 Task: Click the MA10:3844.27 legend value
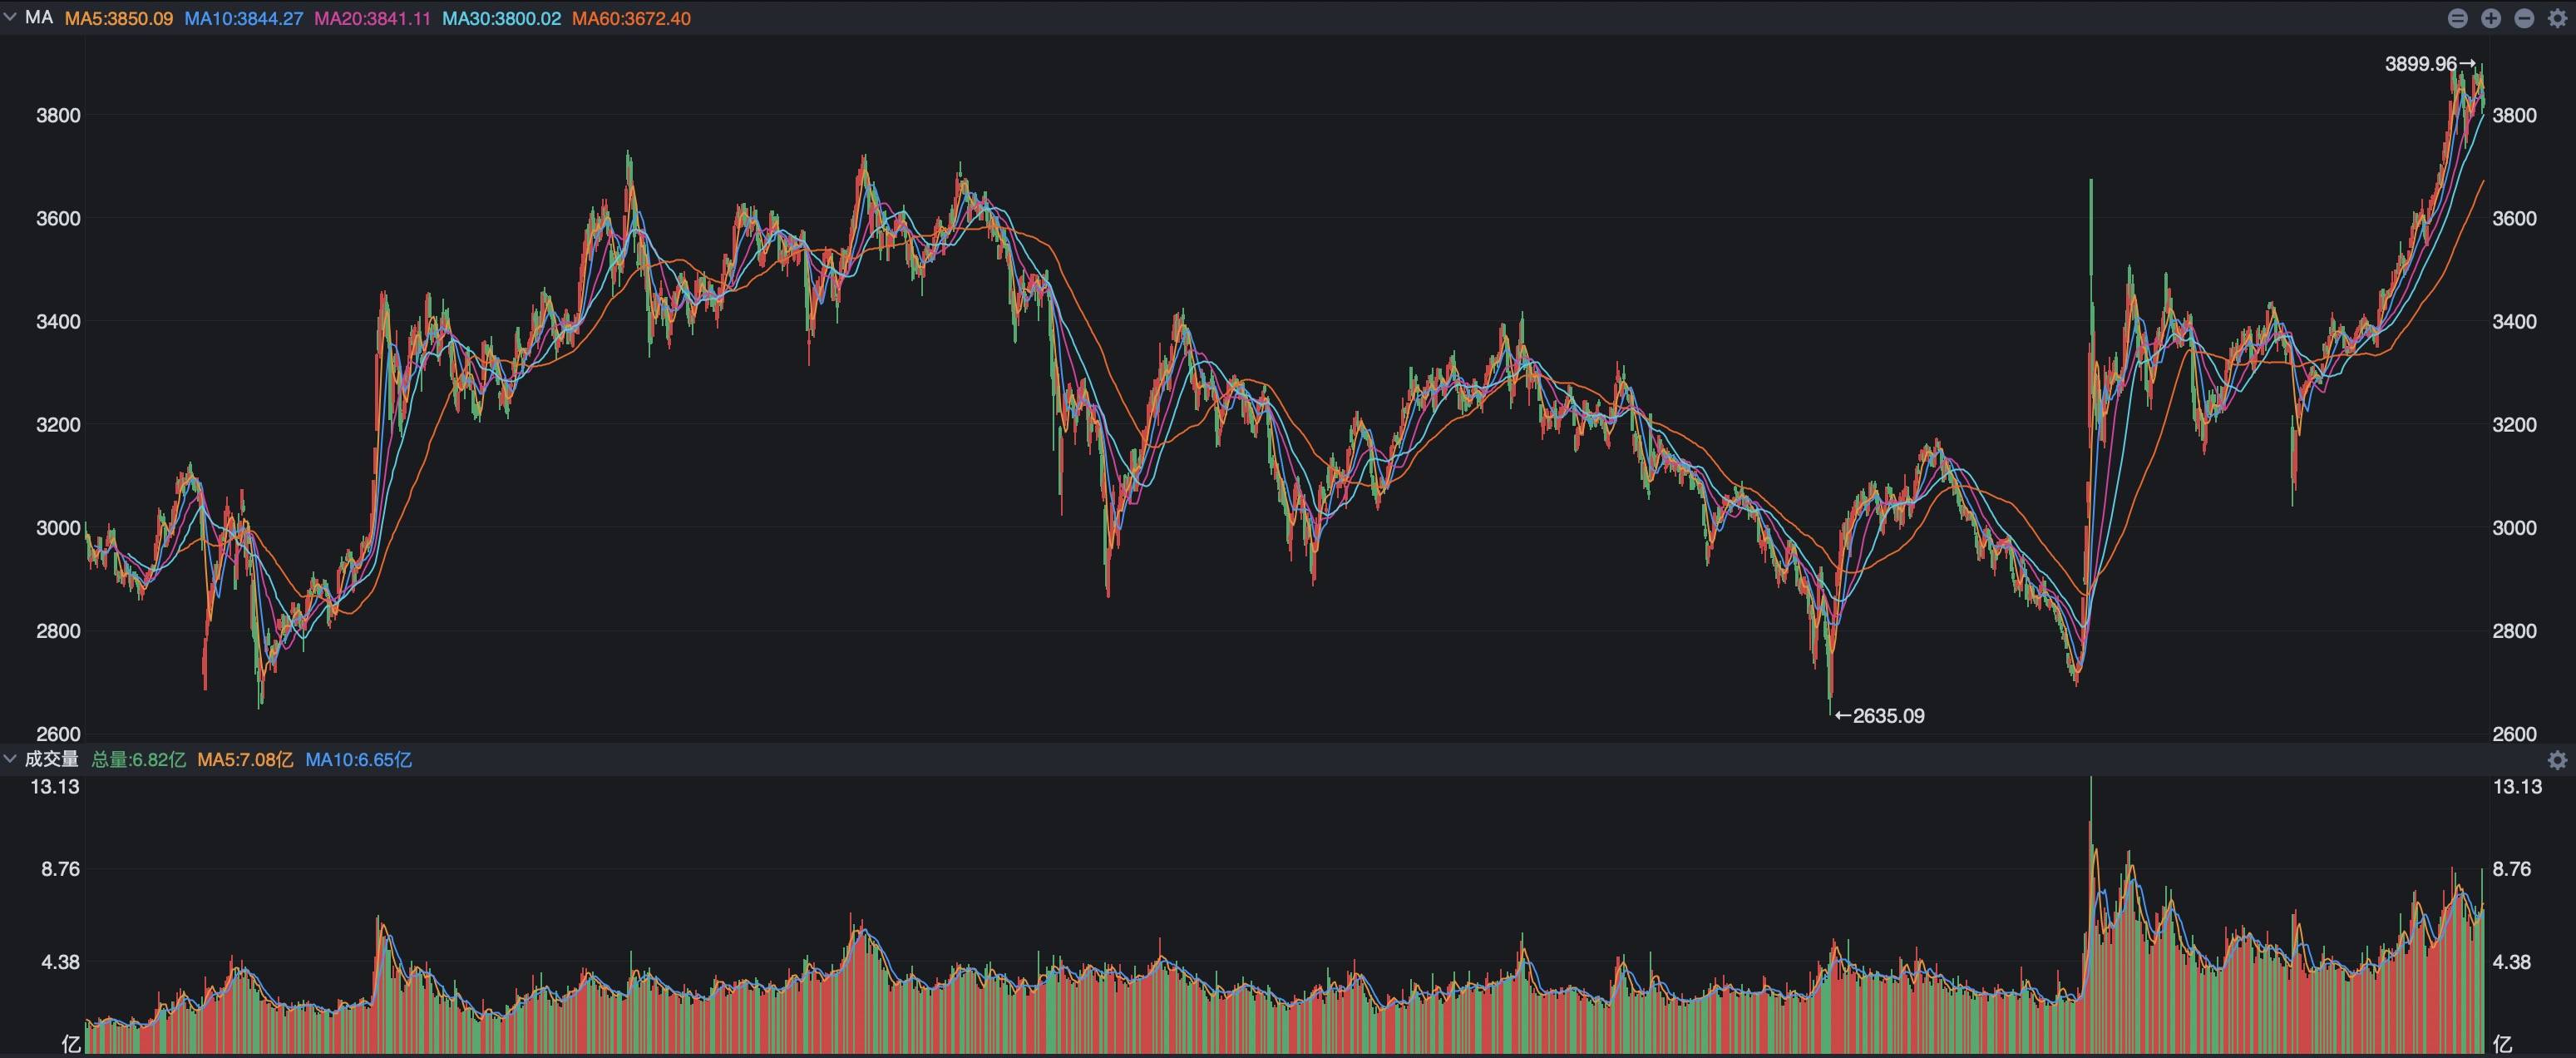(x=244, y=19)
